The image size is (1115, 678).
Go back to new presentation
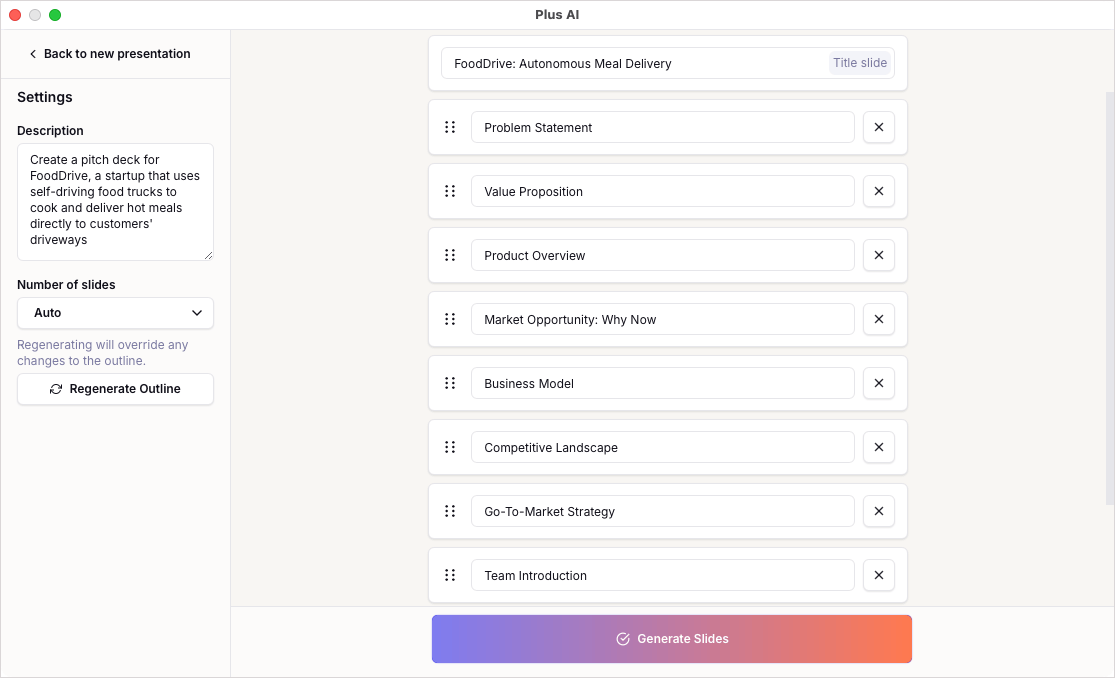pos(110,54)
